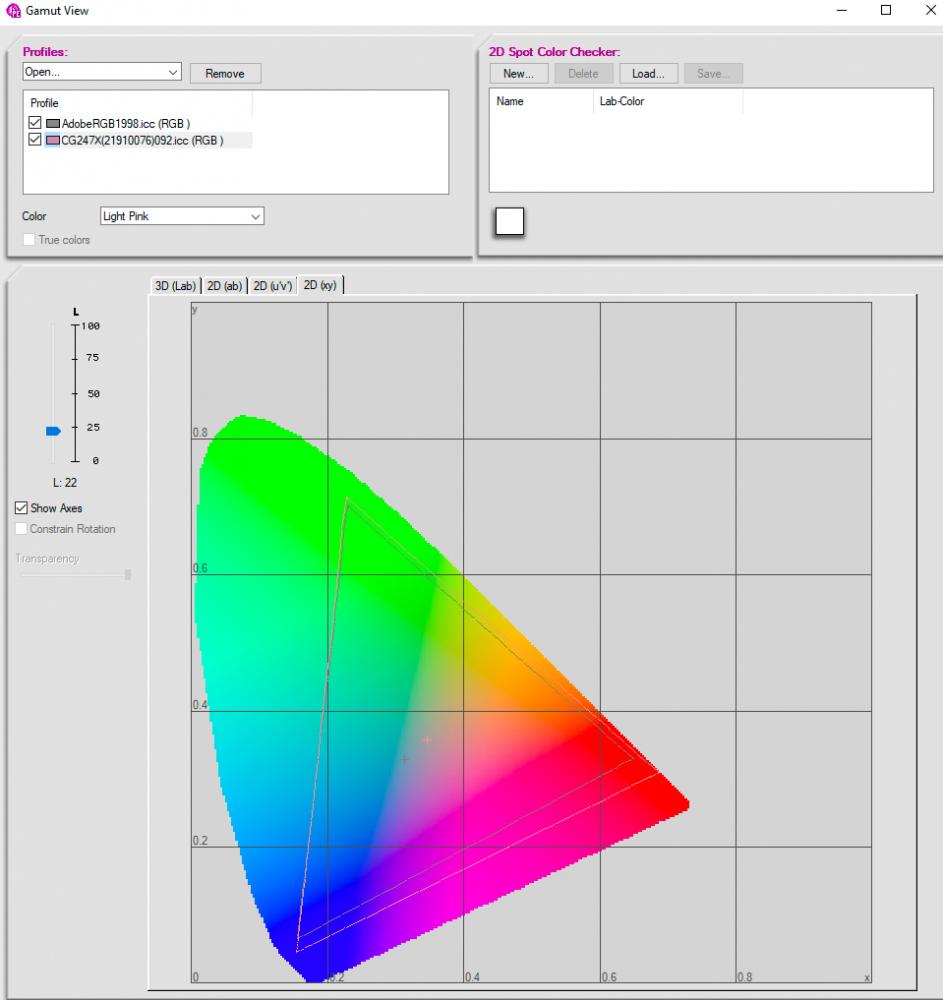Click the blue L lightness slider handle

pyautogui.click(x=54, y=431)
